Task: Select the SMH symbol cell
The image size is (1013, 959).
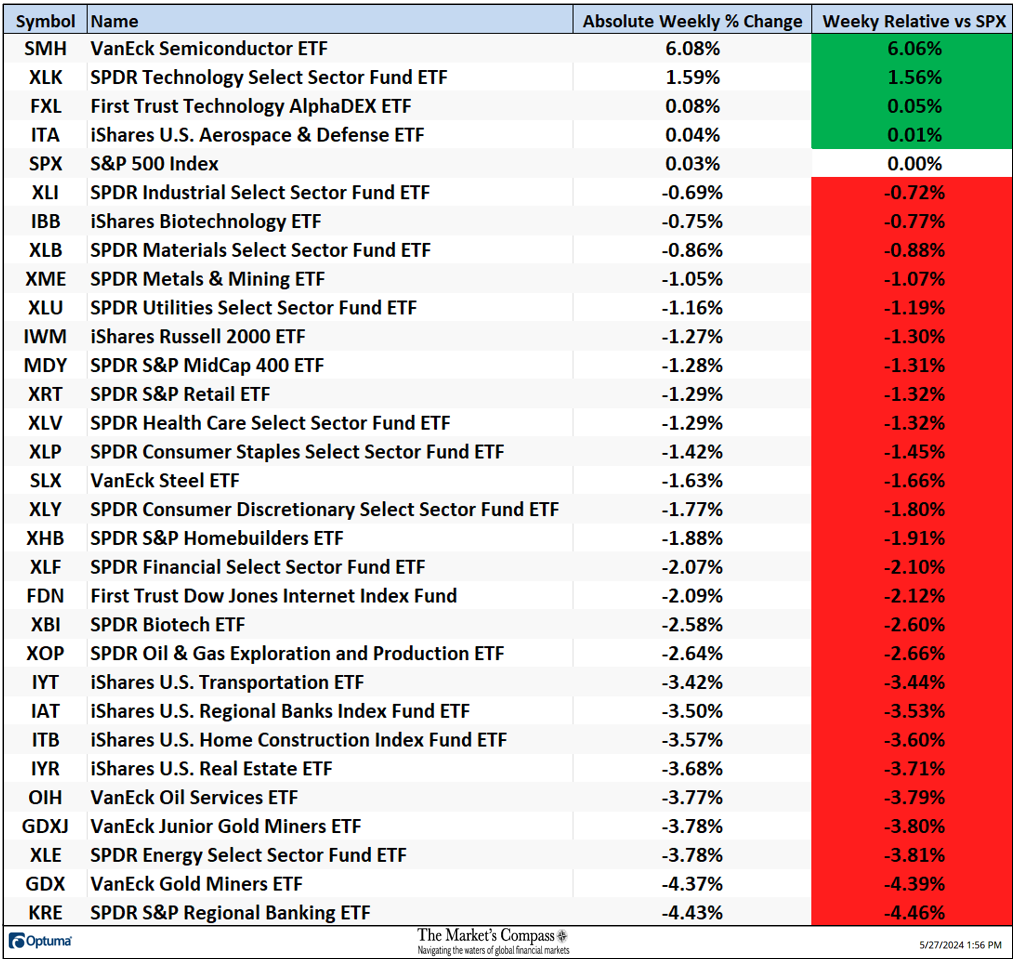Action: [x=45, y=48]
